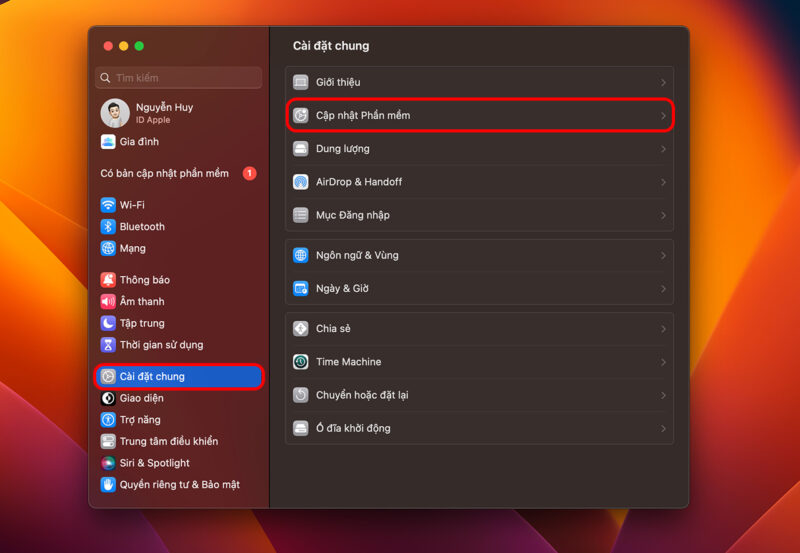800x553 pixels.
Task: Click the AirDrop & Handoff icon
Action: click(301, 182)
